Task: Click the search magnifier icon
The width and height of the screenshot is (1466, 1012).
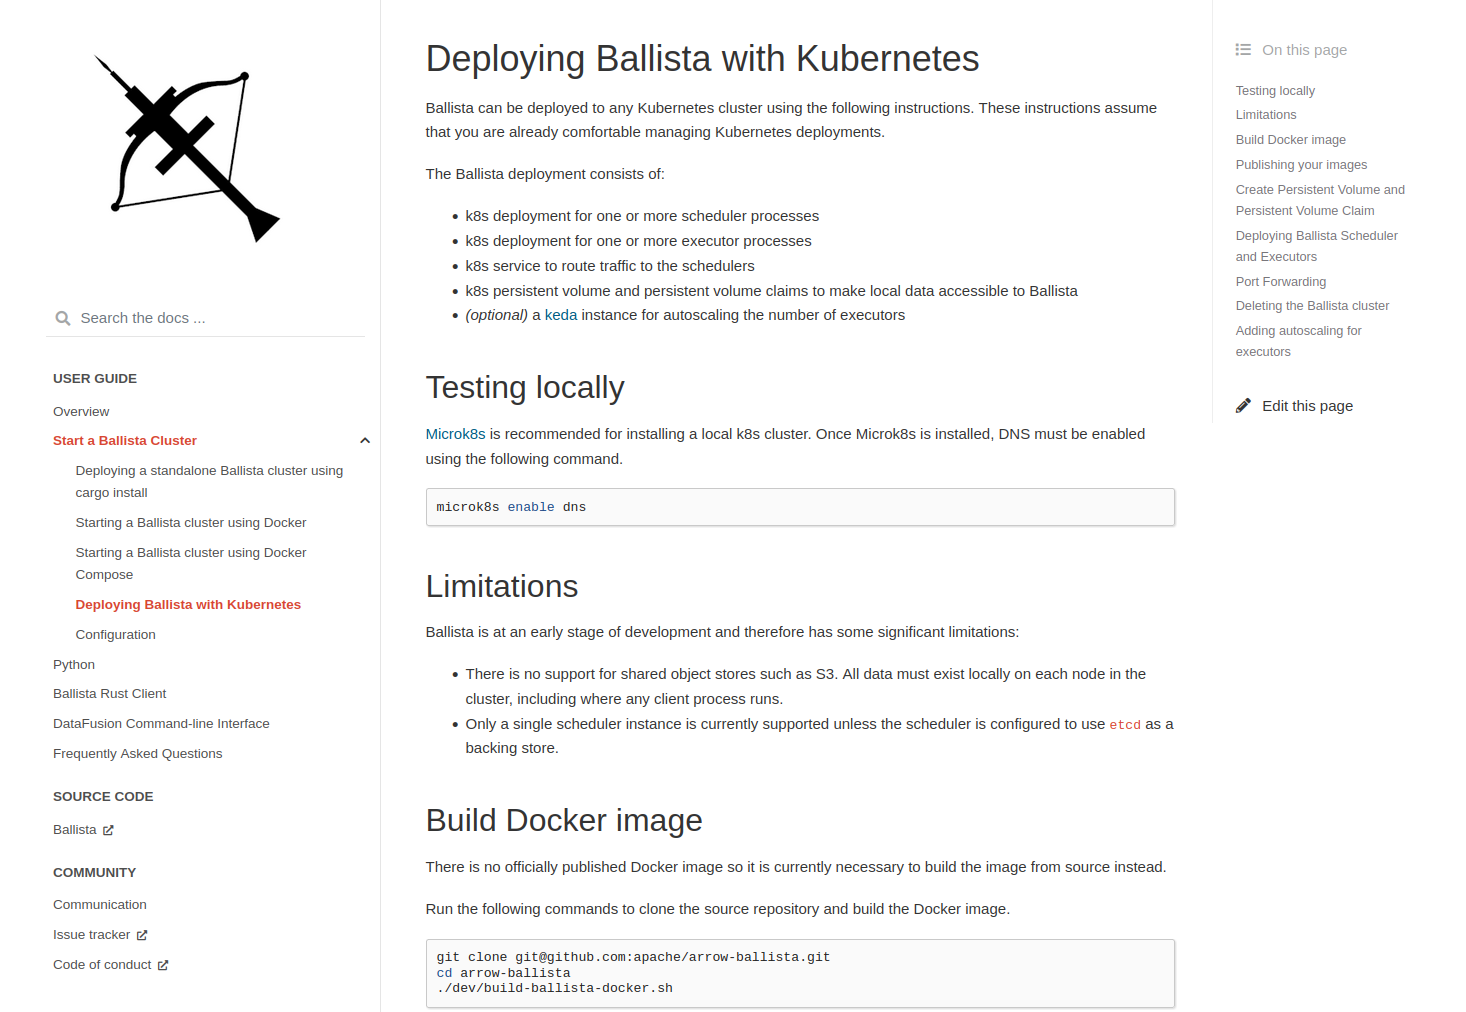Action: 63,318
